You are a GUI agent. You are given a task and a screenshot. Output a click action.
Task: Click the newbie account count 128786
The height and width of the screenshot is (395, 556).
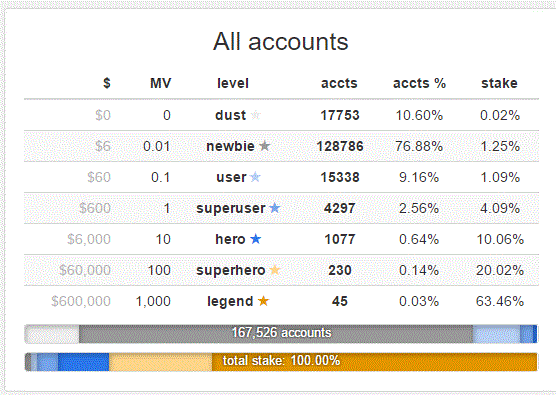point(340,146)
